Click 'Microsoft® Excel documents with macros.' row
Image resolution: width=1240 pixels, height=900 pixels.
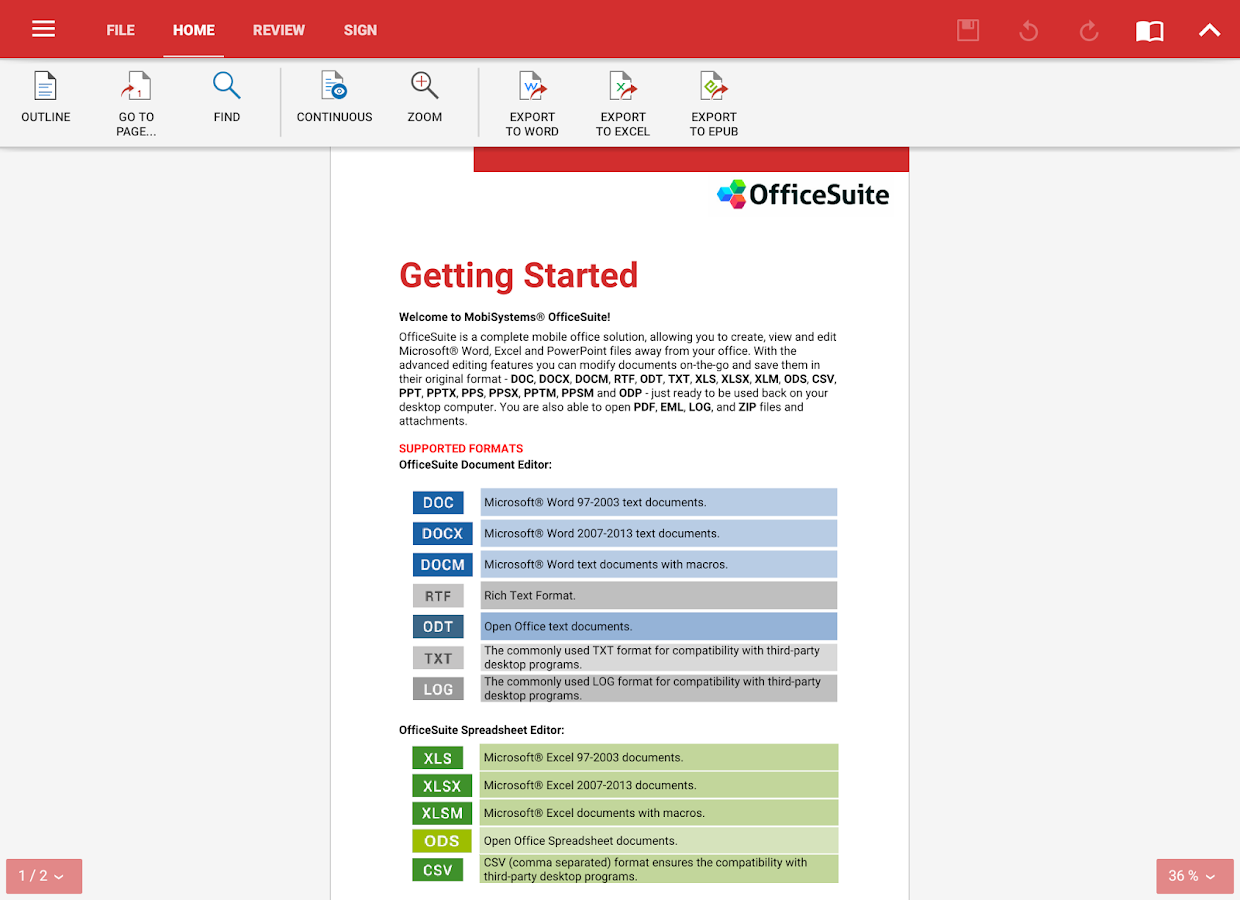click(658, 813)
